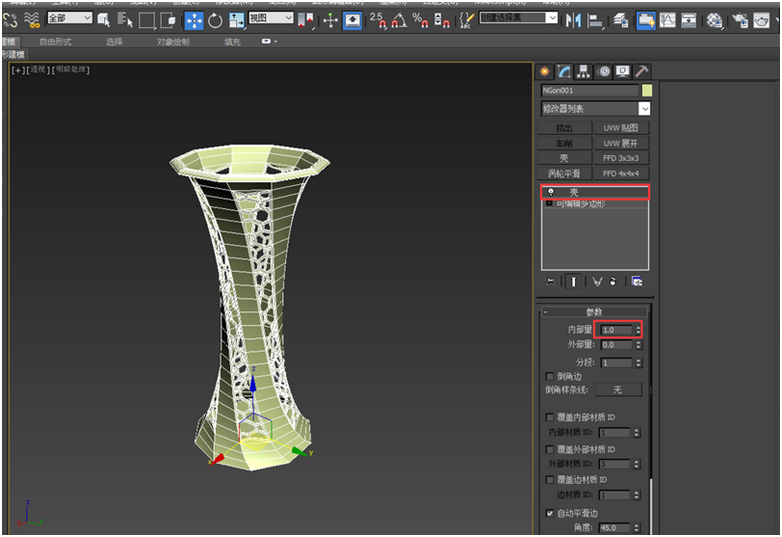Click the 内部量 value field
782x537 pixels.
617,330
